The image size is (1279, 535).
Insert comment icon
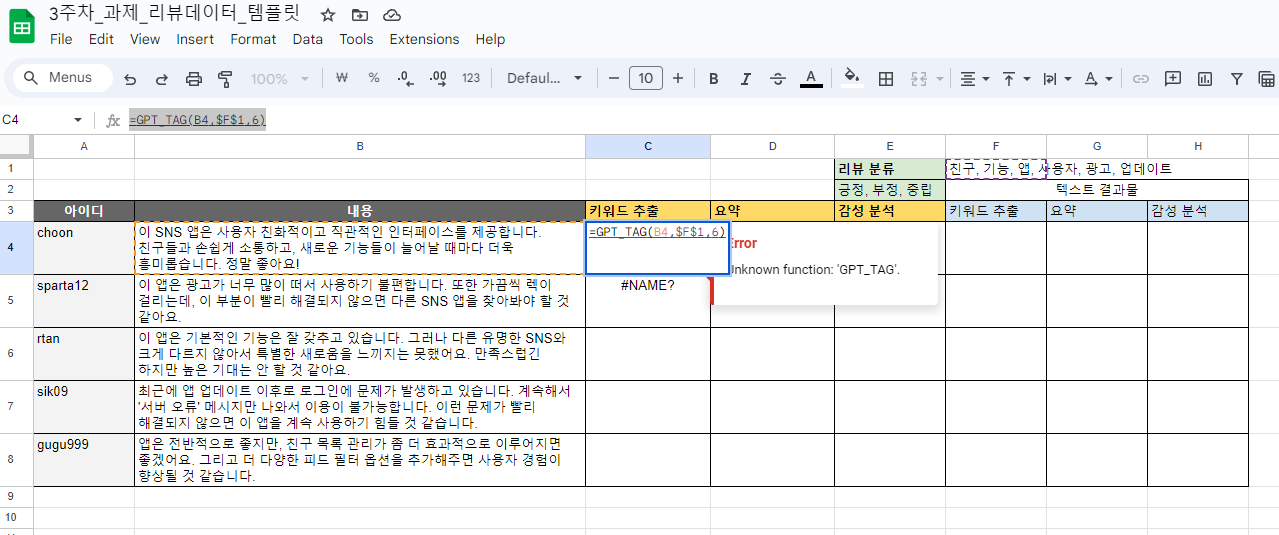(x=1173, y=78)
